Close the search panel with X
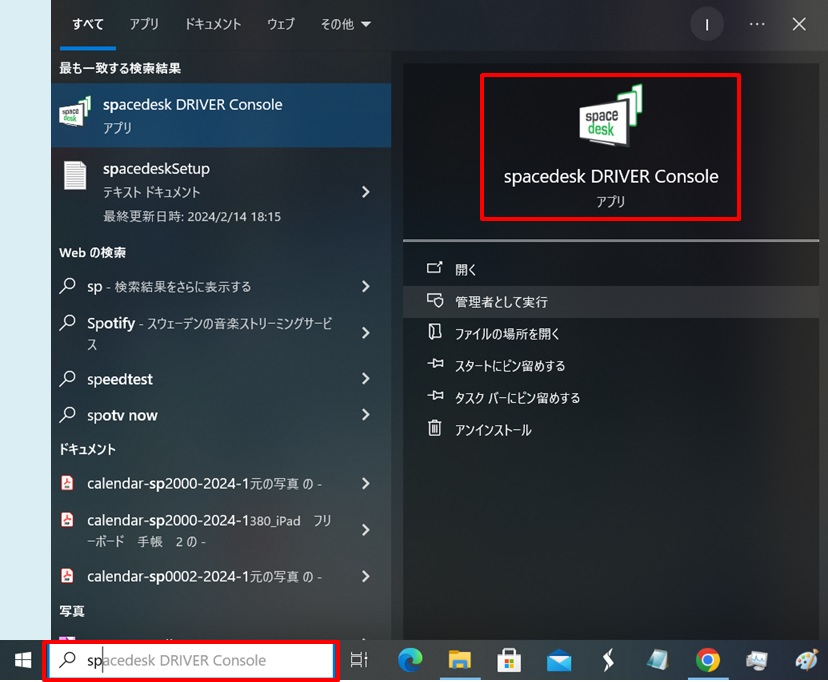Image resolution: width=828 pixels, height=682 pixels. 799,24
